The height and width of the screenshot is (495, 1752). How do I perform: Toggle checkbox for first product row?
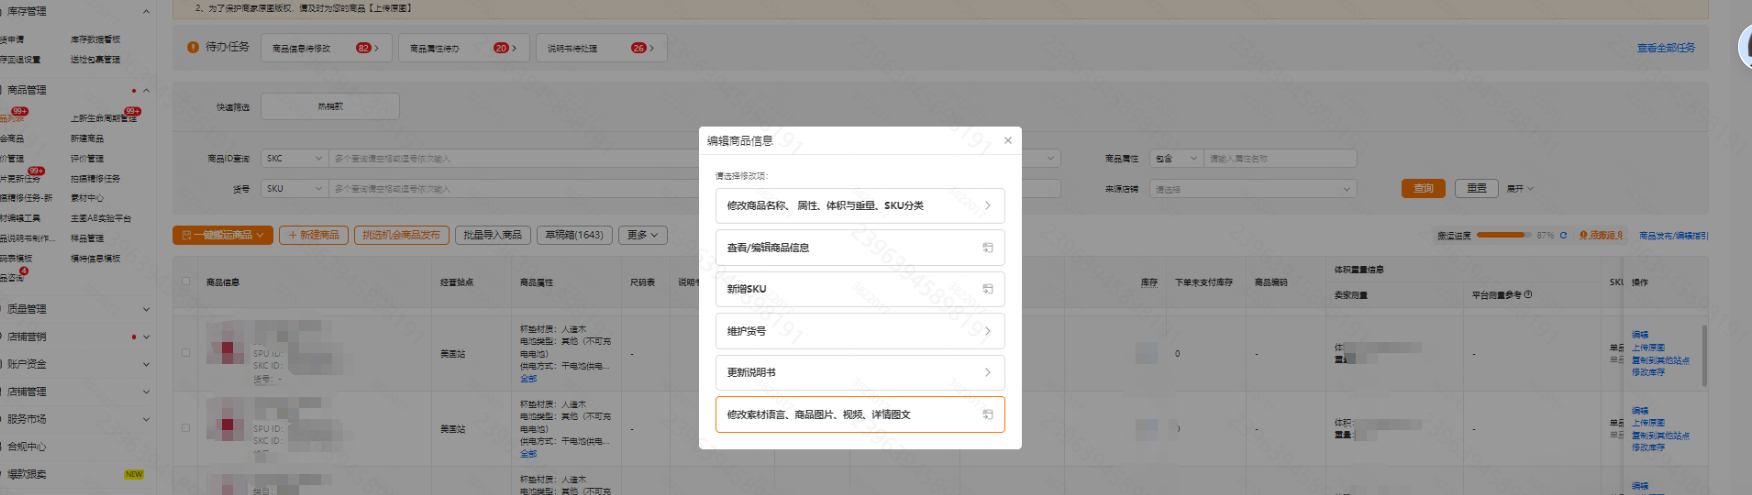[186, 352]
